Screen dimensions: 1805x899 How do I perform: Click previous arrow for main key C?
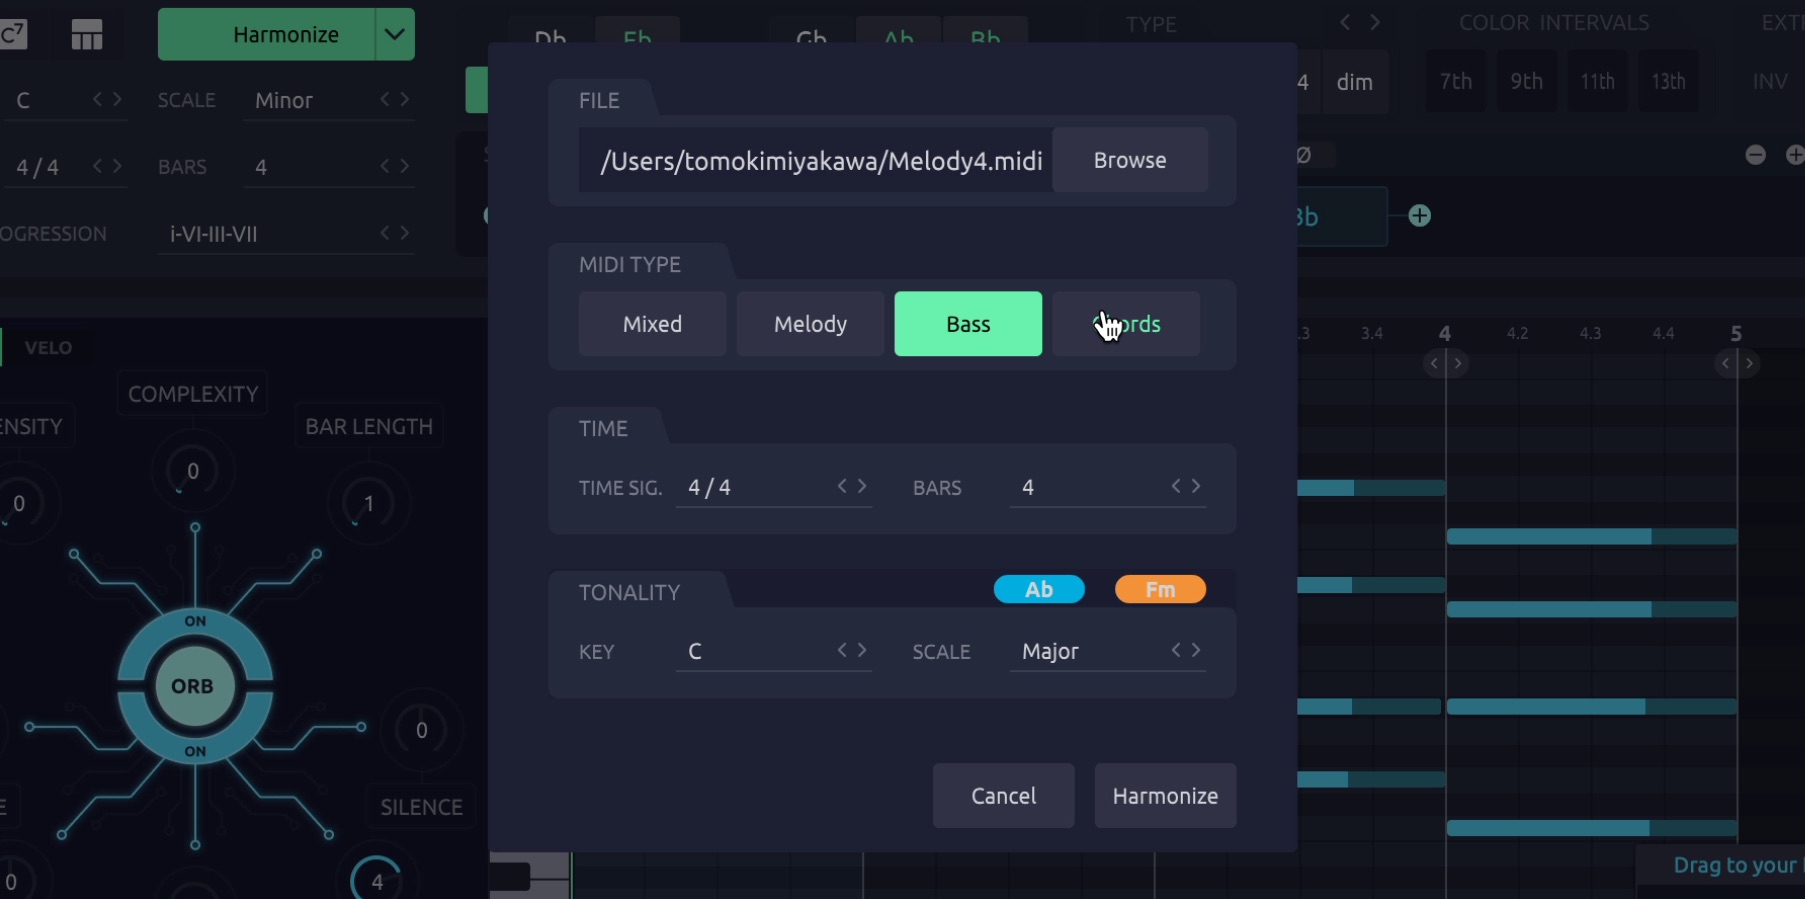point(98,99)
